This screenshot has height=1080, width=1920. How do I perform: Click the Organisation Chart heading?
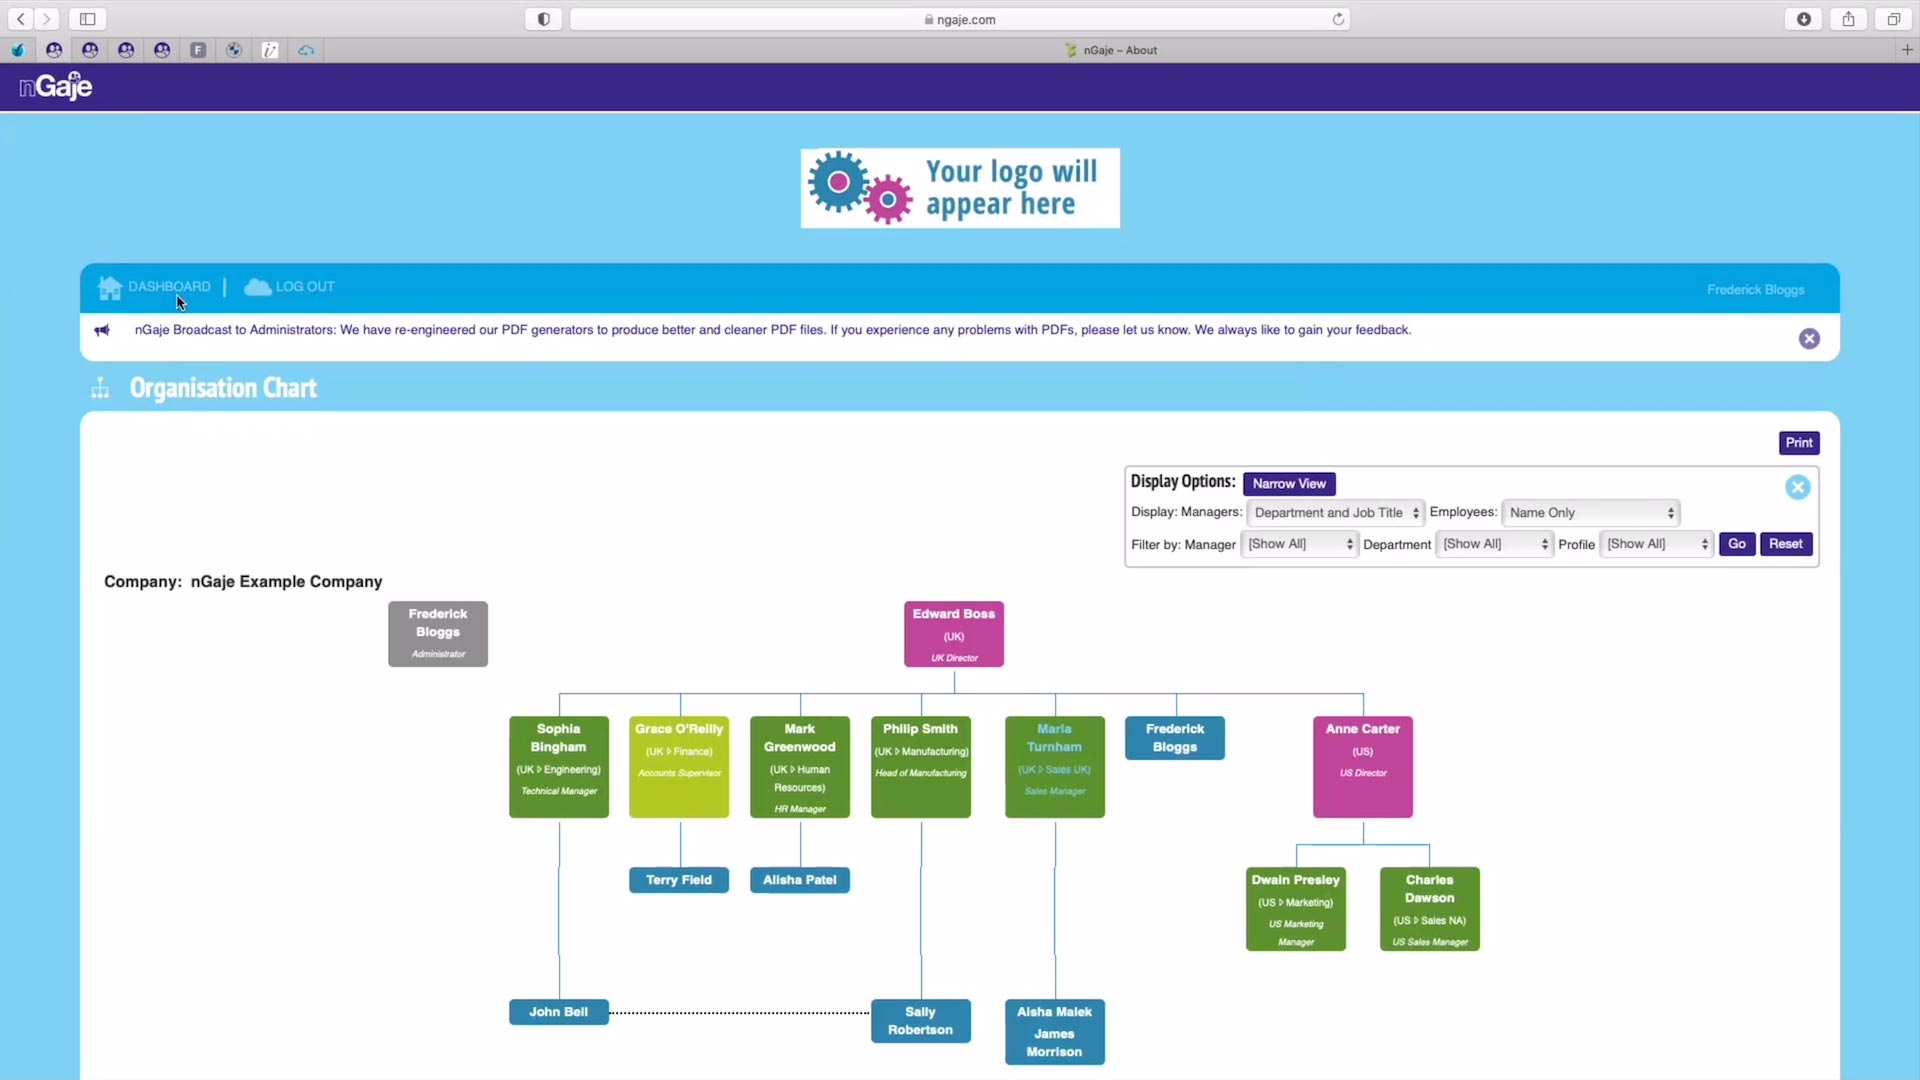pos(223,388)
